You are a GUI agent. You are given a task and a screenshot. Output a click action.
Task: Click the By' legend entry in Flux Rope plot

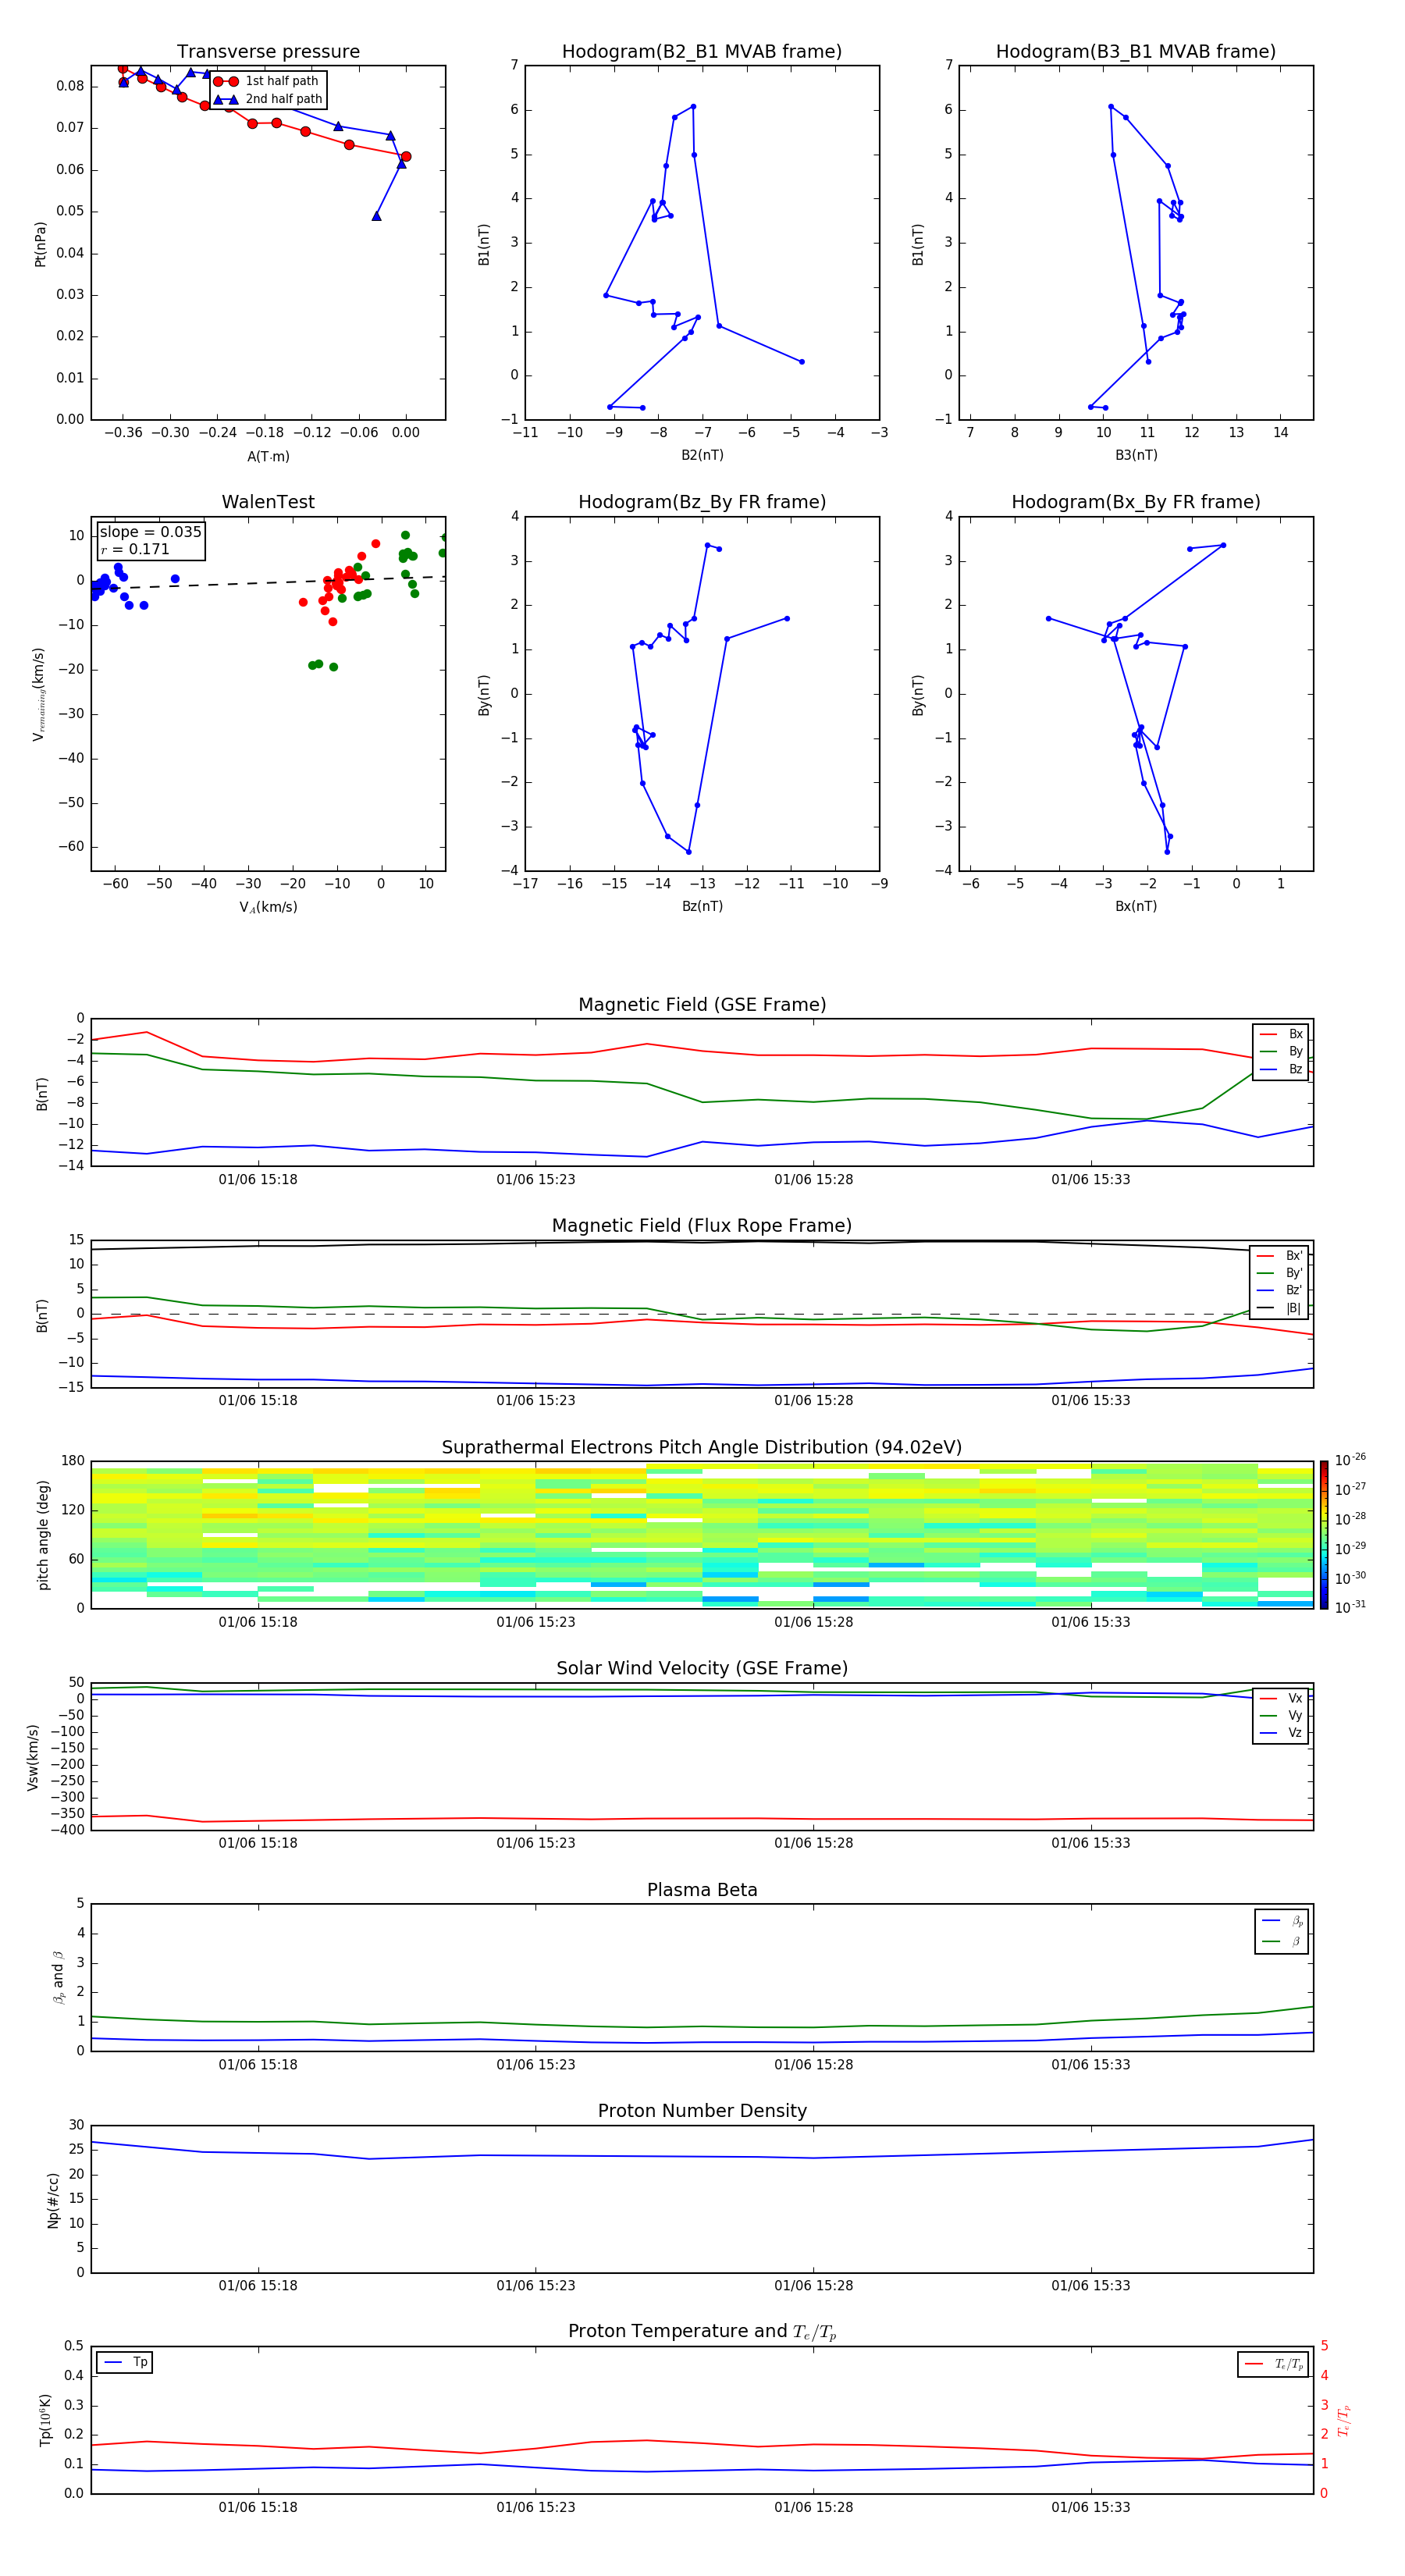[x=1280, y=1273]
